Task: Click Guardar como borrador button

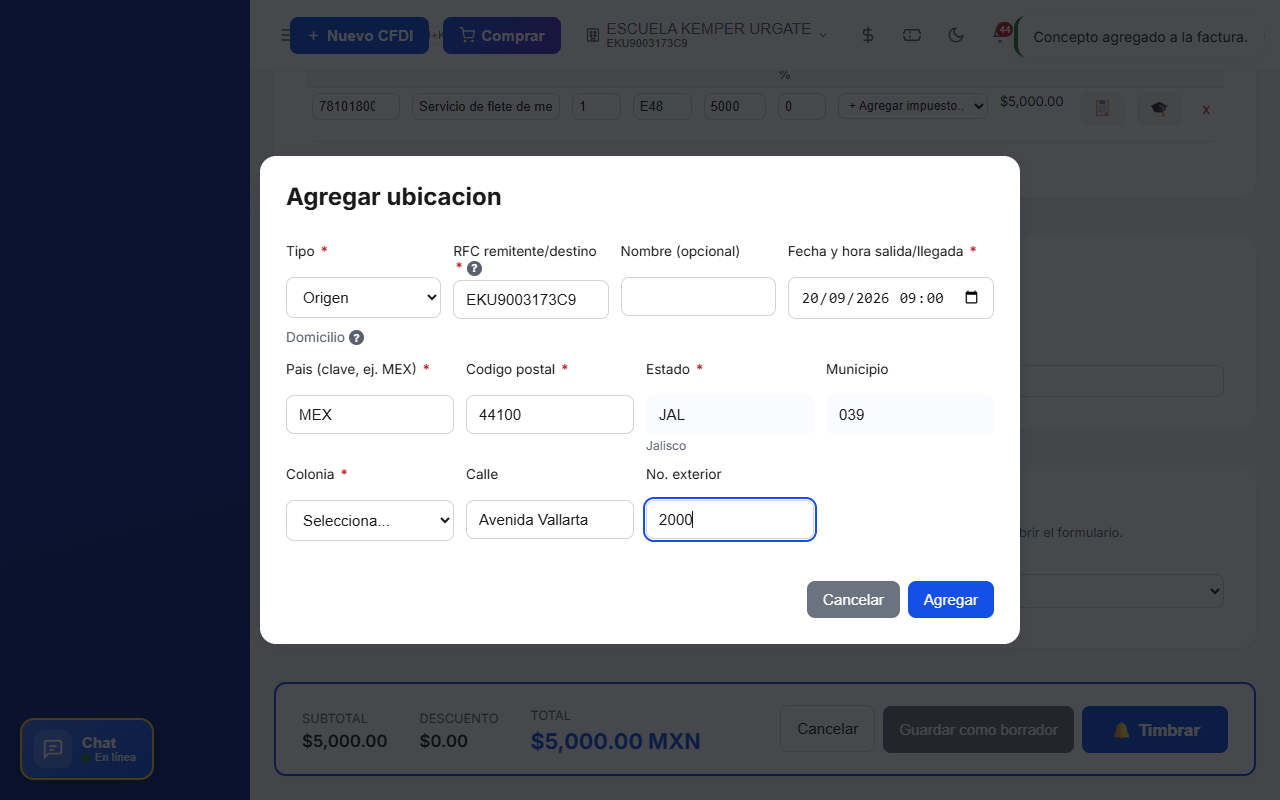Action: pos(978,730)
